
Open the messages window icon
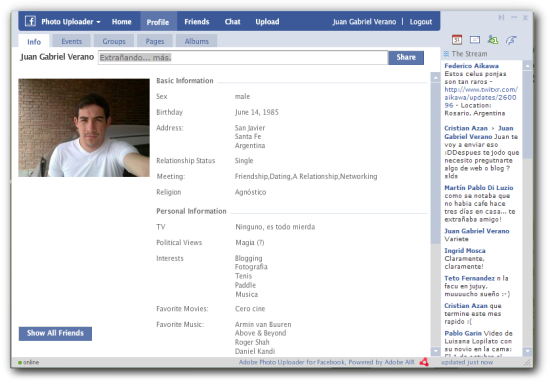[475, 40]
